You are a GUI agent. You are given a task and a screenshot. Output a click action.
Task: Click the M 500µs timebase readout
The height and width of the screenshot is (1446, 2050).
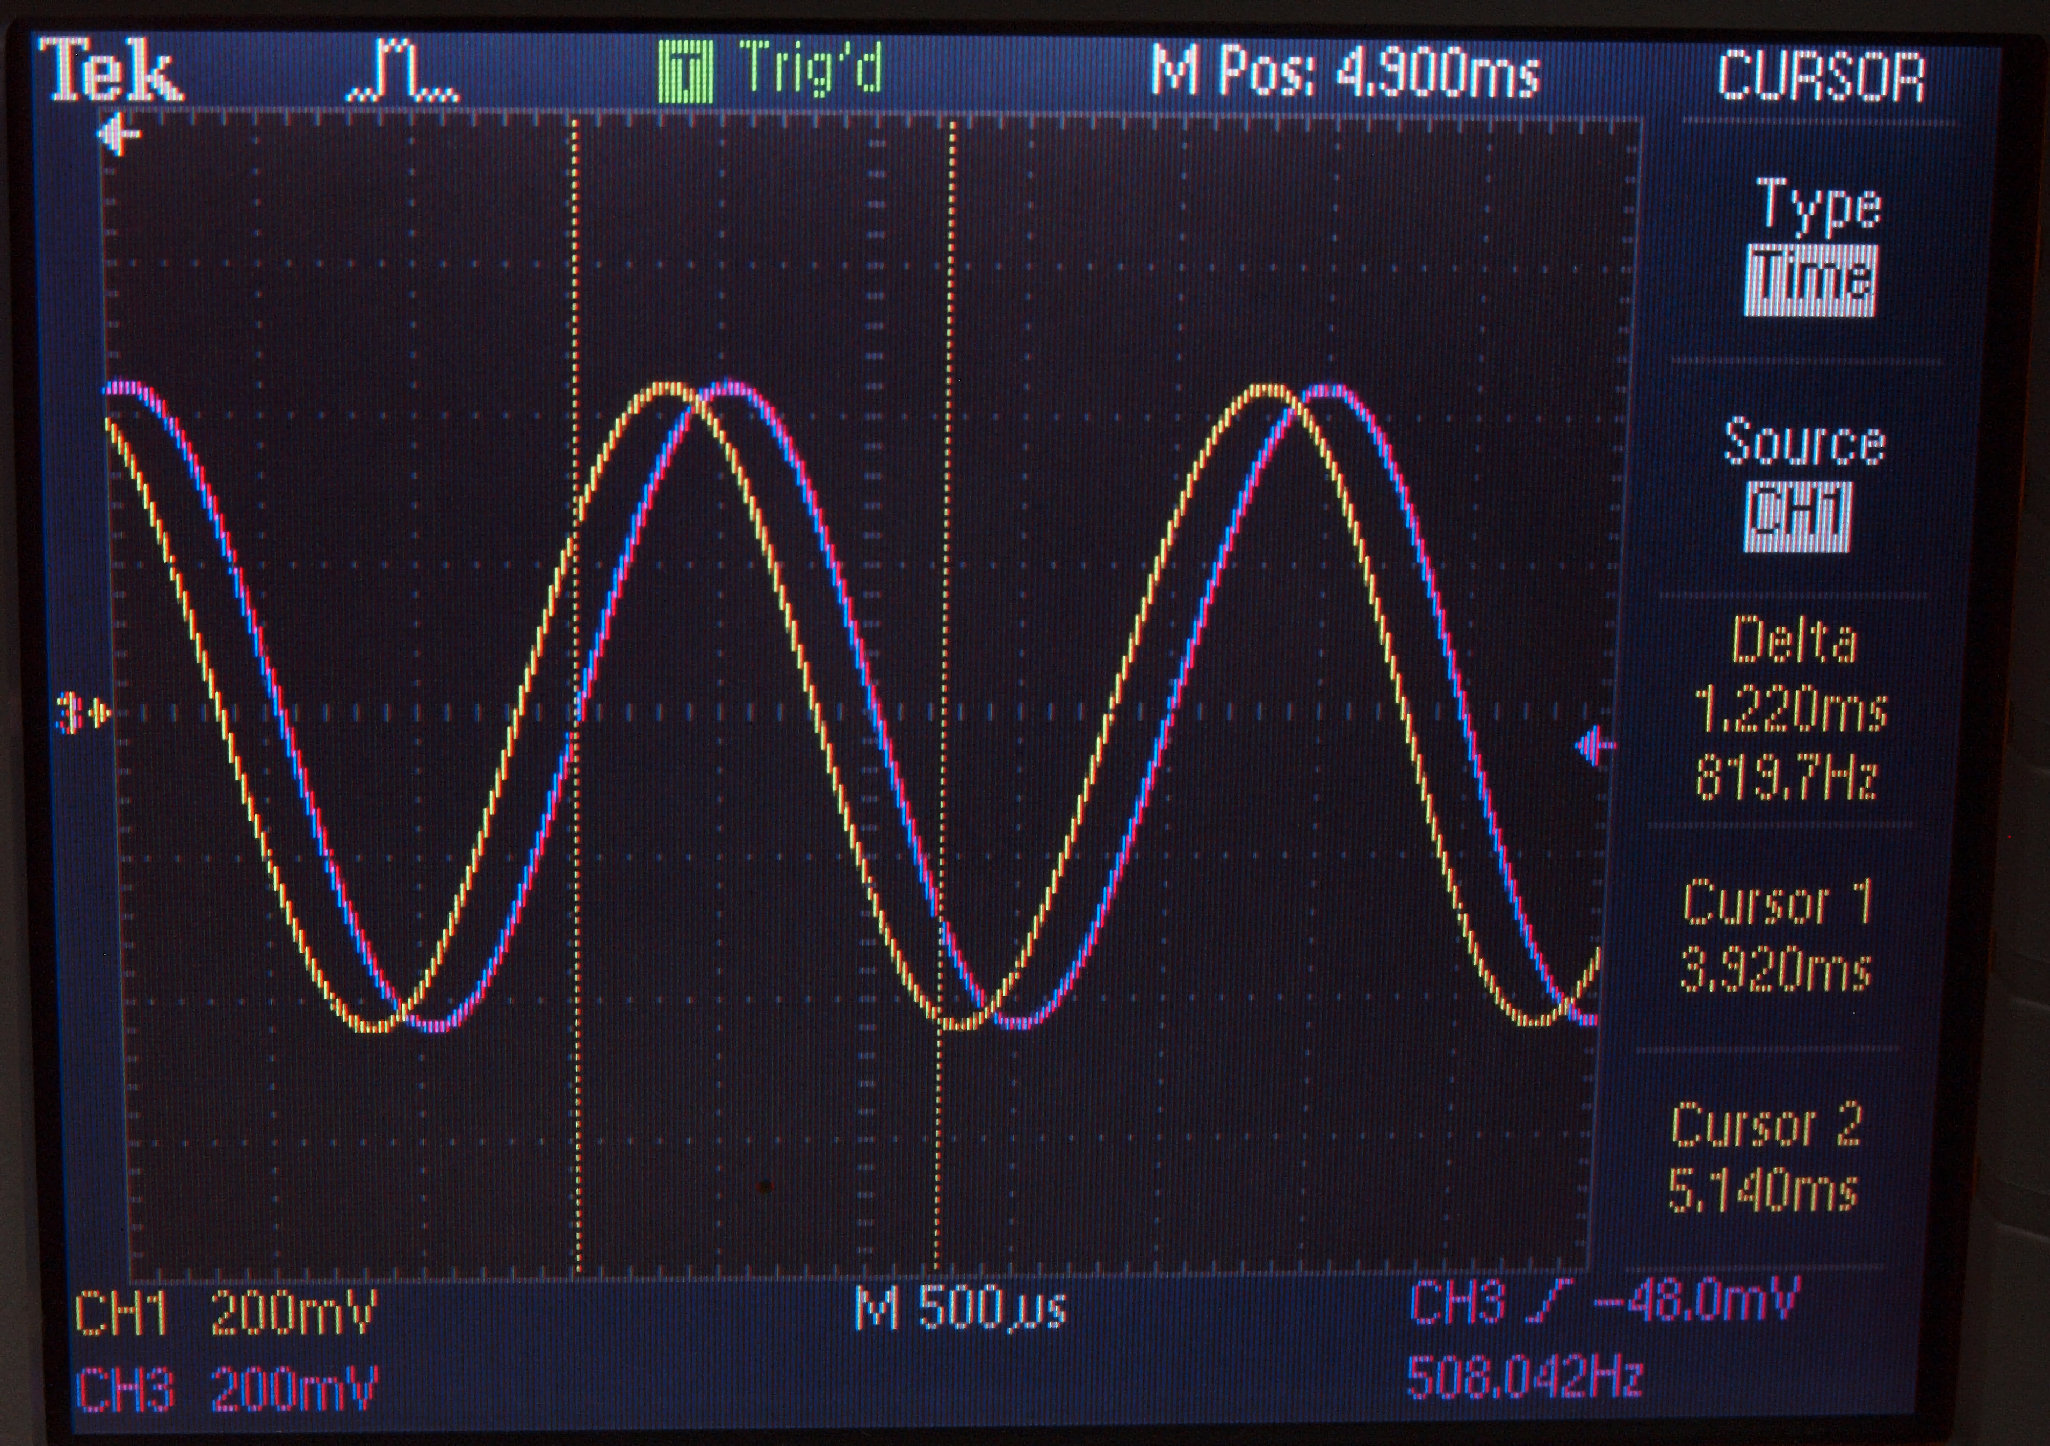(x=961, y=1308)
